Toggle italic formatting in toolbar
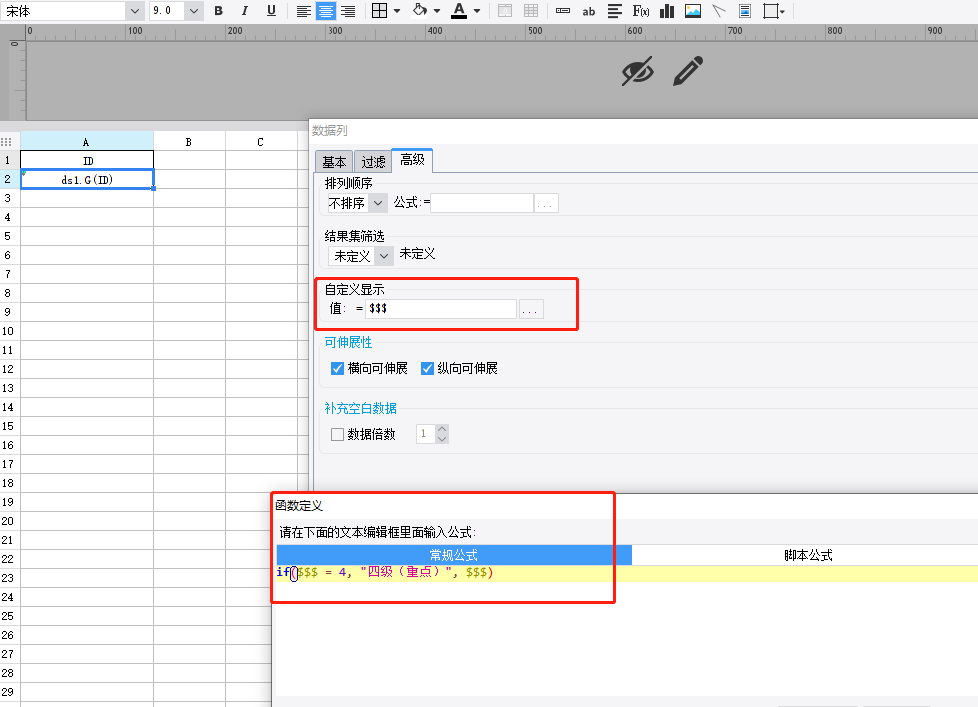978x707 pixels. click(x=244, y=11)
